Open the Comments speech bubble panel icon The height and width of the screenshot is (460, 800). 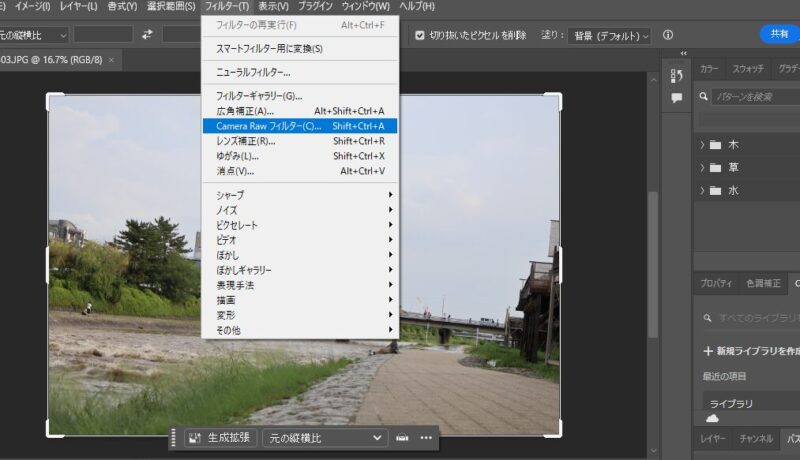(x=677, y=98)
